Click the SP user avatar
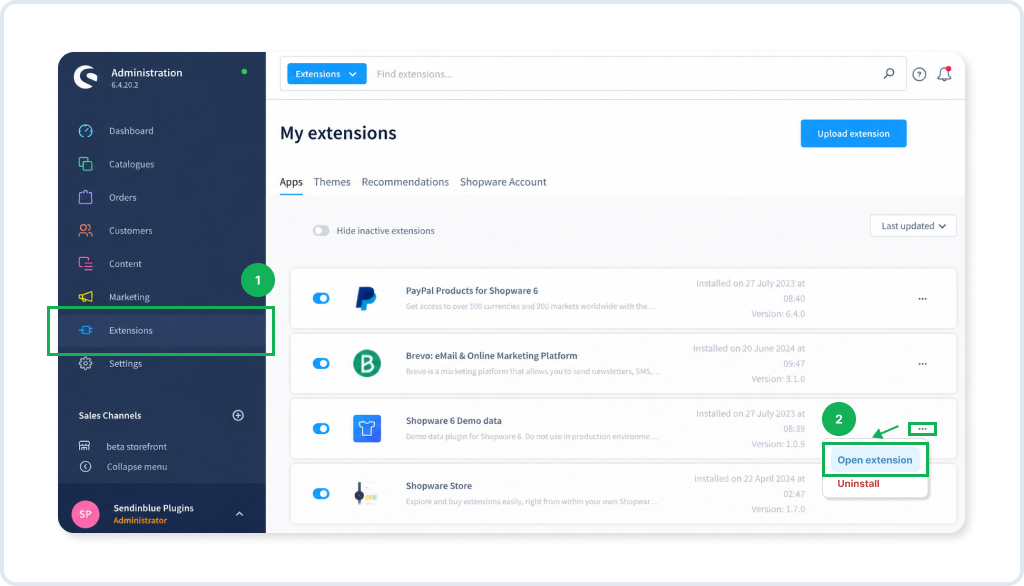The height and width of the screenshot is (586, 1024). [x=86, y=514]
